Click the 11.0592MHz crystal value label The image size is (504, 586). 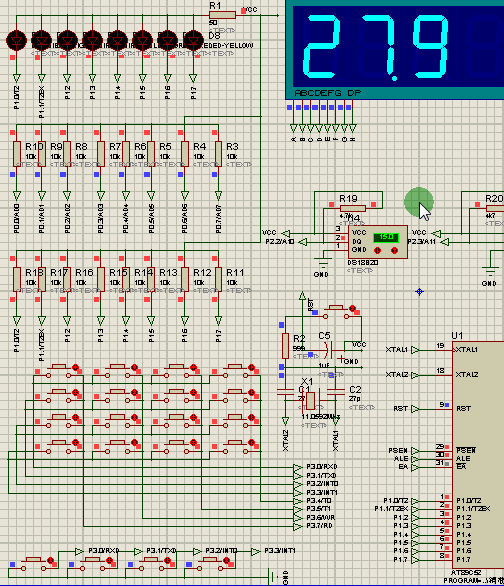coord(321,417)
